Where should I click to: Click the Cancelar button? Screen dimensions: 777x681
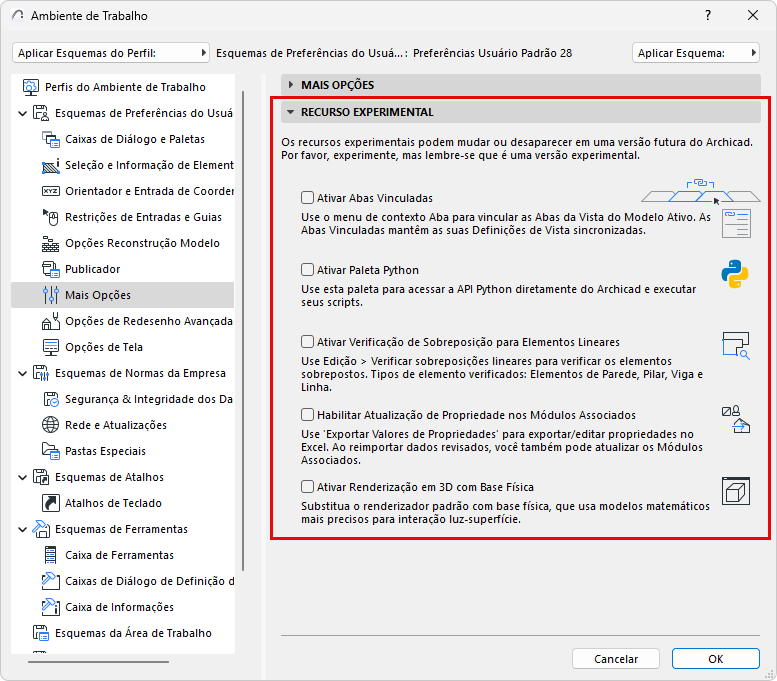pyautogui.click(x=616, y=659)
